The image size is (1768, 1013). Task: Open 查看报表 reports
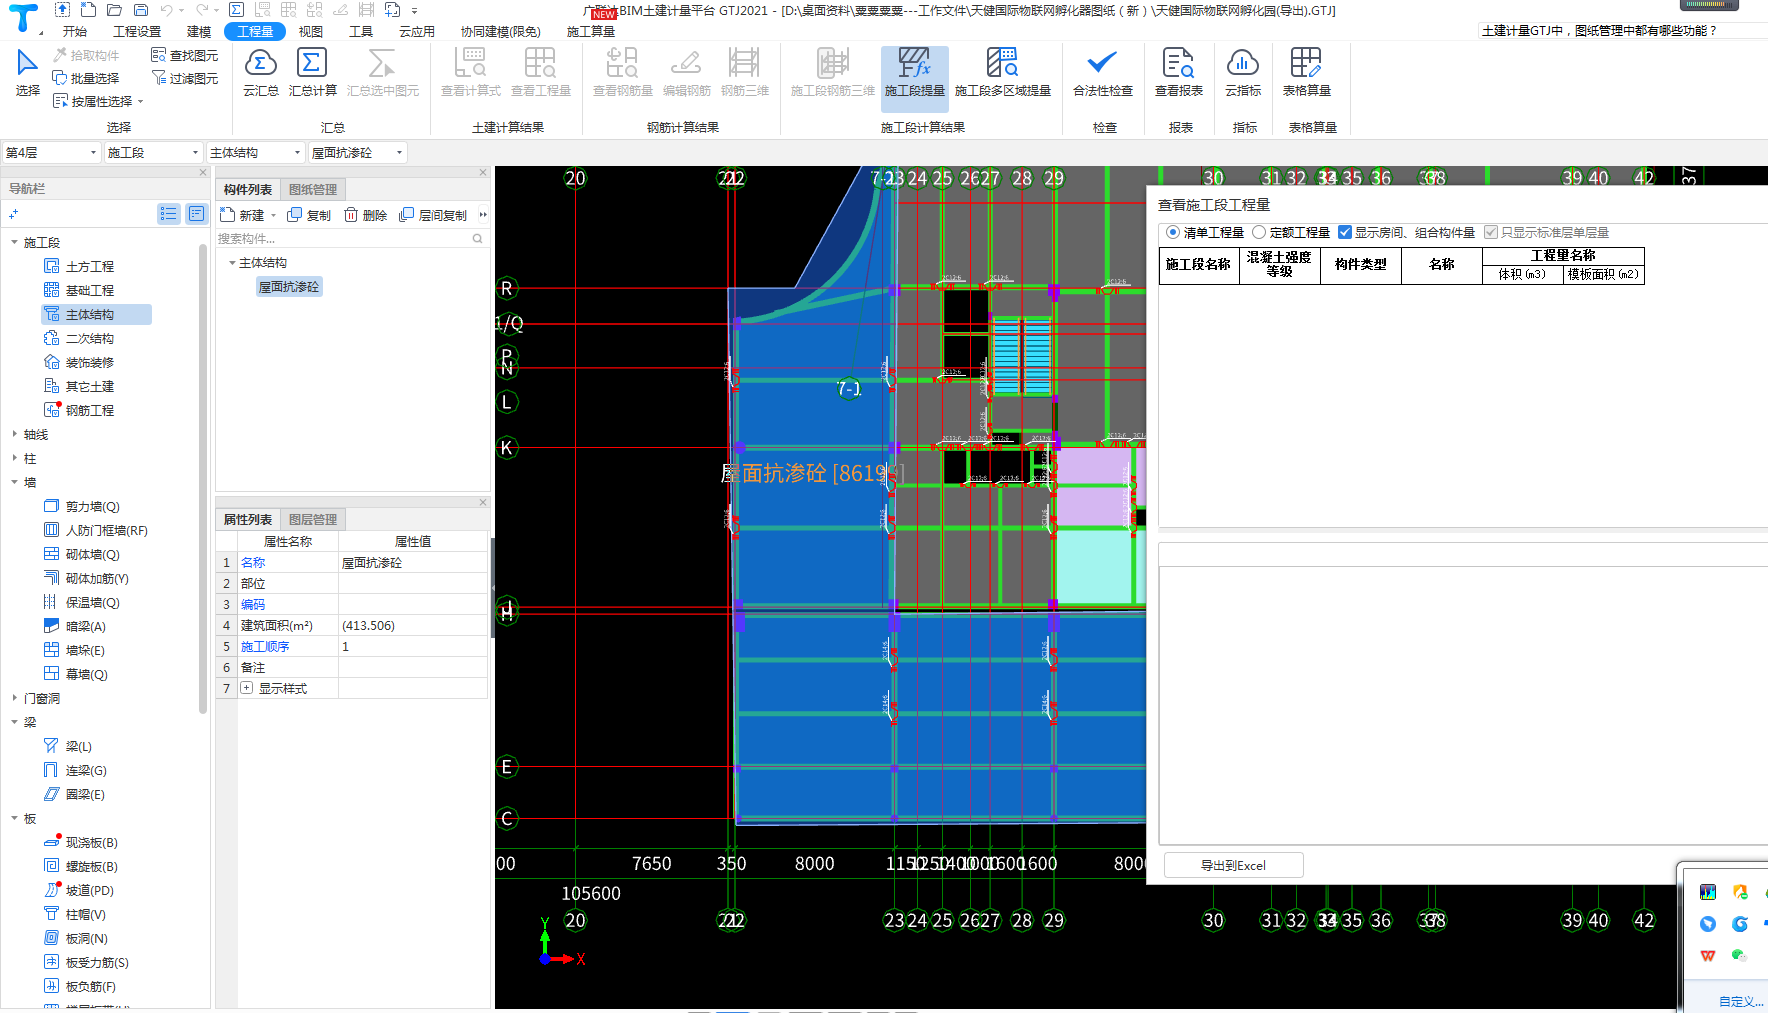pyautogui.click(x=1178, y=73)
